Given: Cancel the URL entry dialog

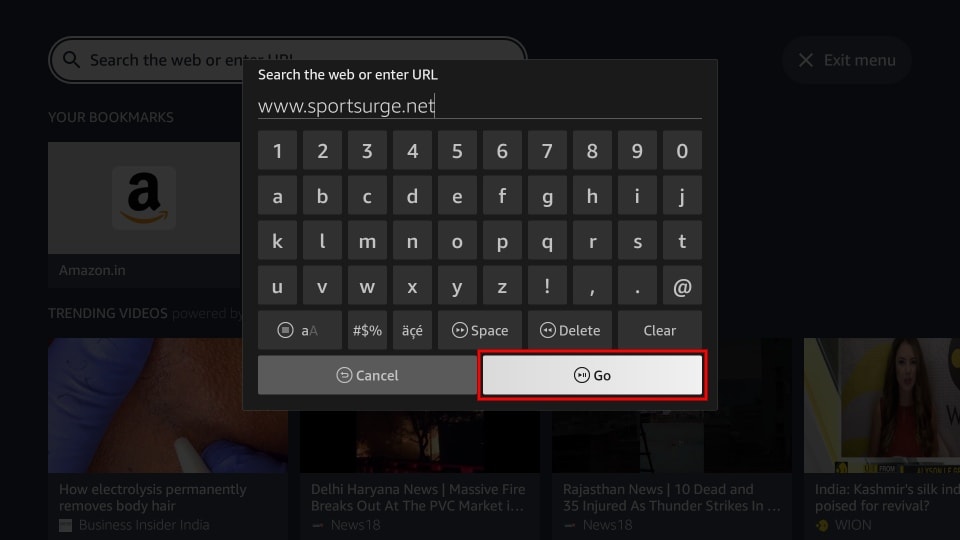Looking at the screenshot, I should 367,375.
